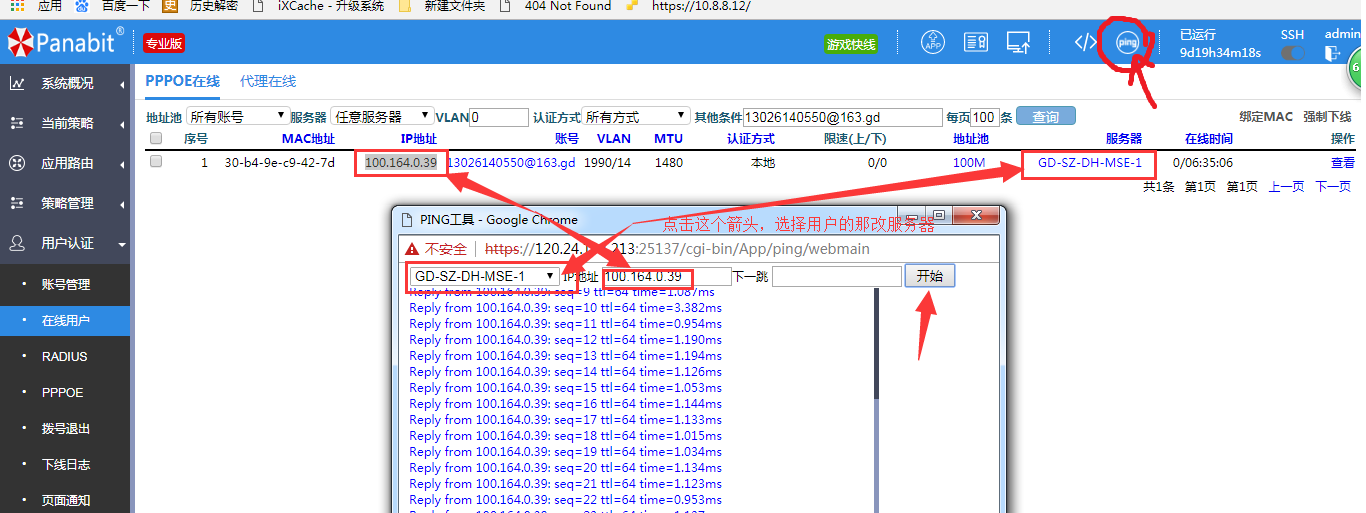Click the 下一跳 input field
1366x513 pixels.
tap(837, 277)
